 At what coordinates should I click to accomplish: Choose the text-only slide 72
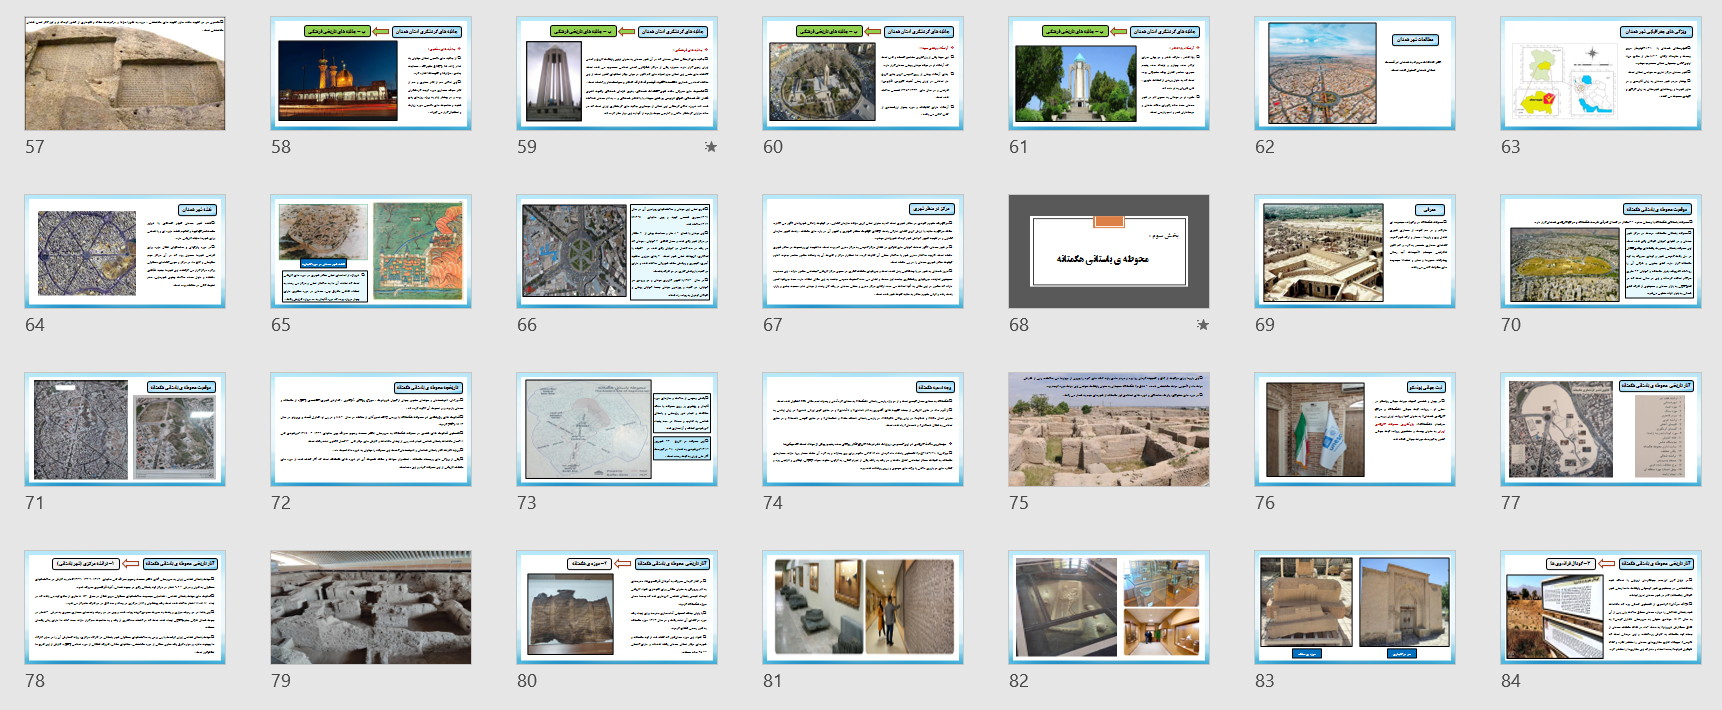(x=371, y=429)
